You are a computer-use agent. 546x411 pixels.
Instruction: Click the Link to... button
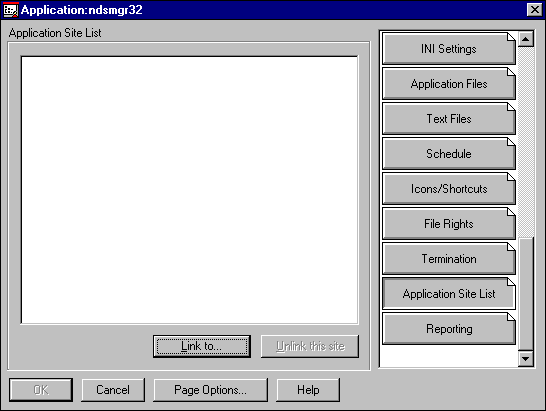[x=202, y=346]
